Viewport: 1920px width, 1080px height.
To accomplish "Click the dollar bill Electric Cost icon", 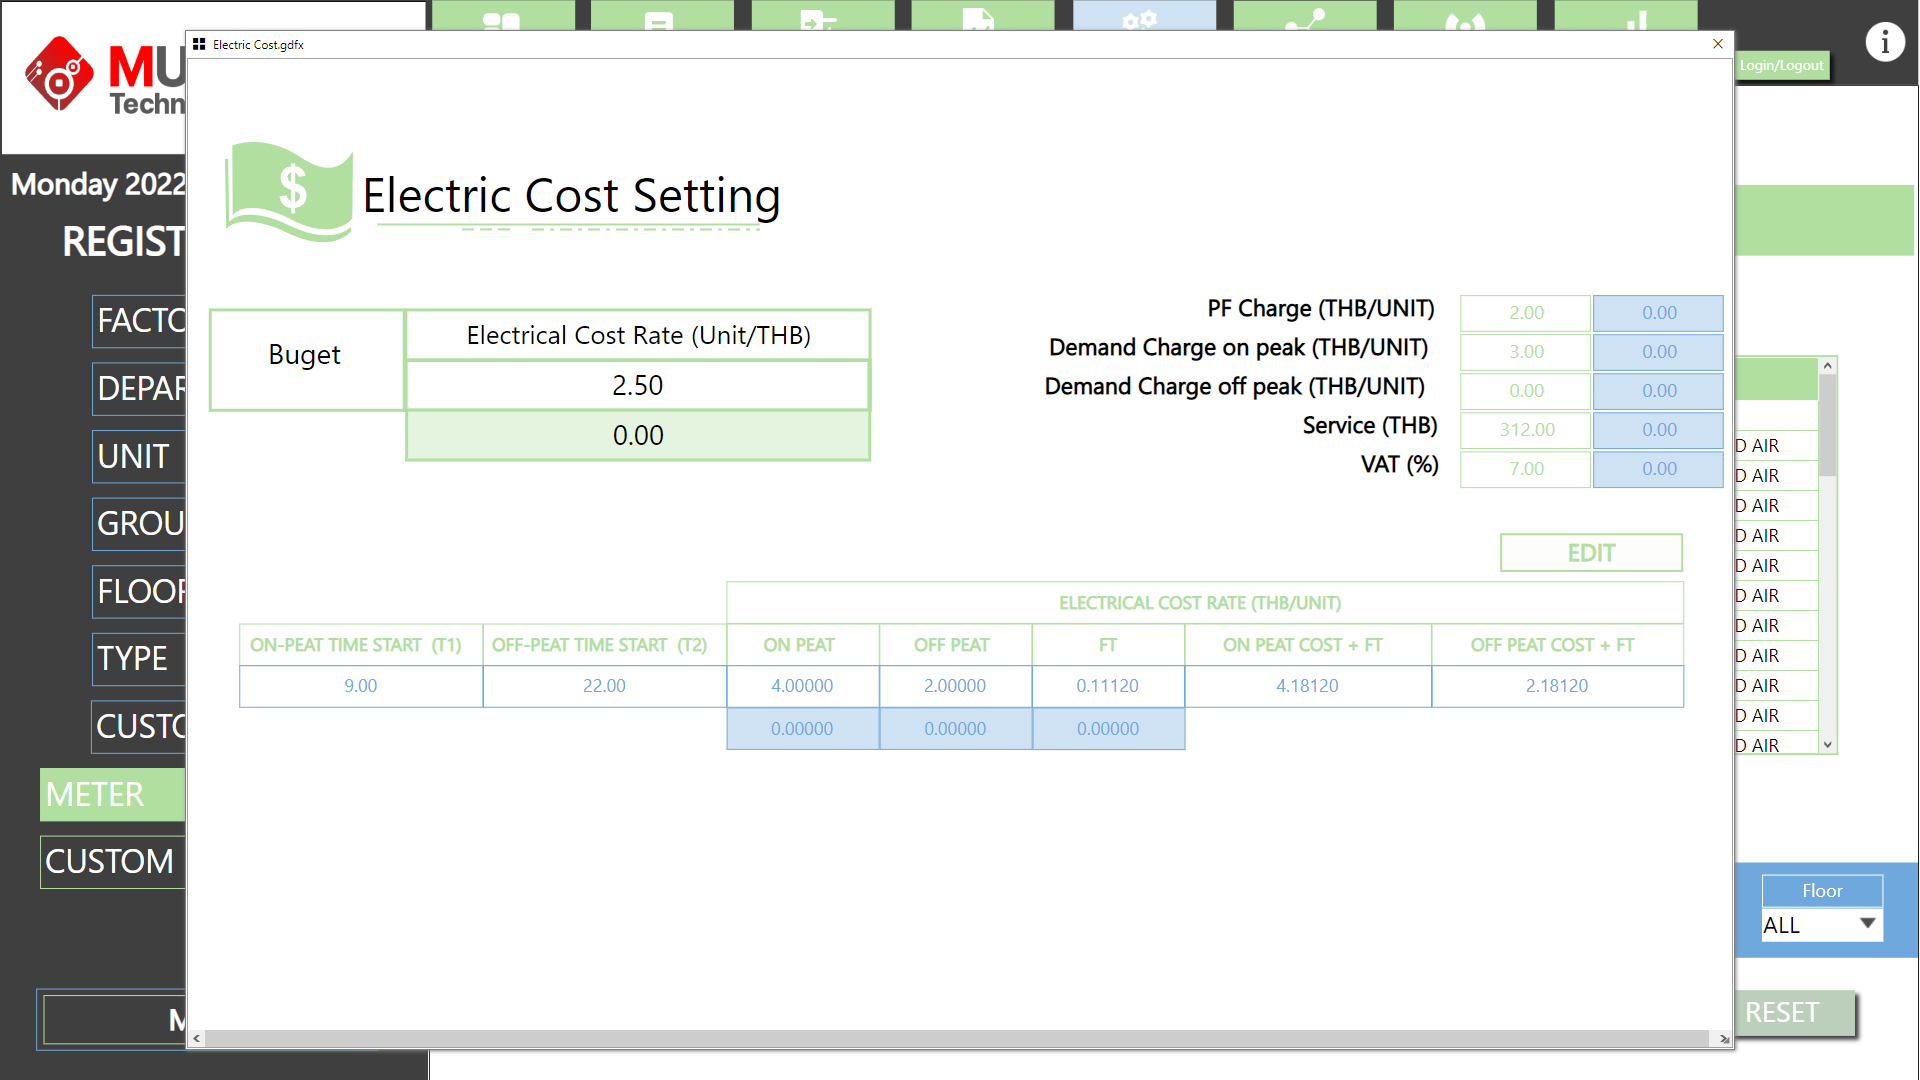I will point(289,190).
